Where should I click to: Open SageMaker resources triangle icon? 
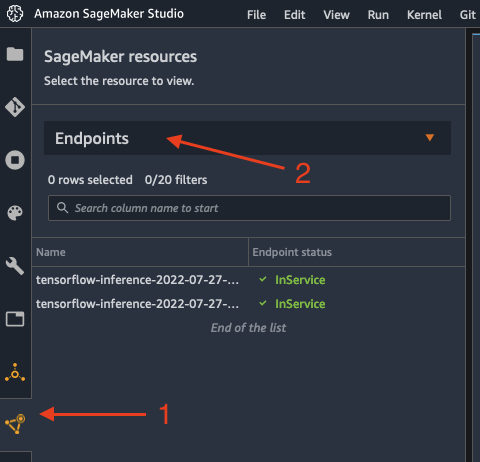coord(15,424)
